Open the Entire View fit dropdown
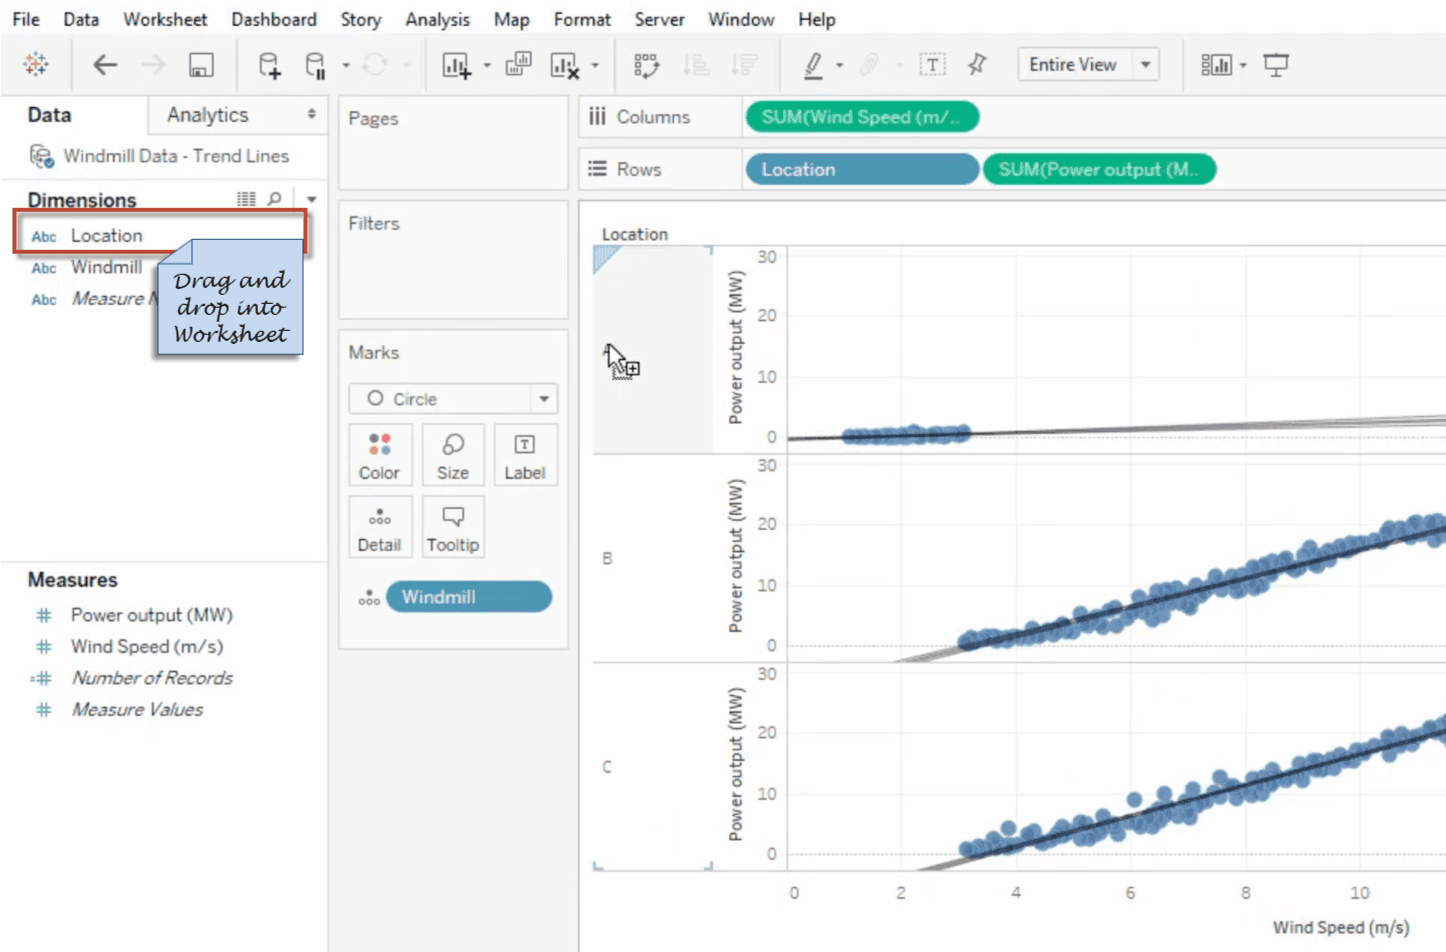The height and width of the screenshot is (952, 1446). [1146, 64]
